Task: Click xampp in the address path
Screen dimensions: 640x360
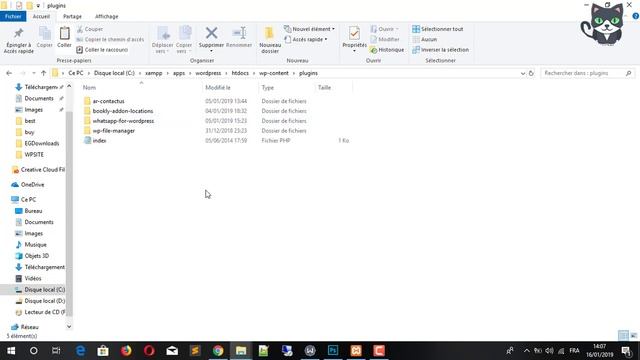Action: (x=154, y=73)
